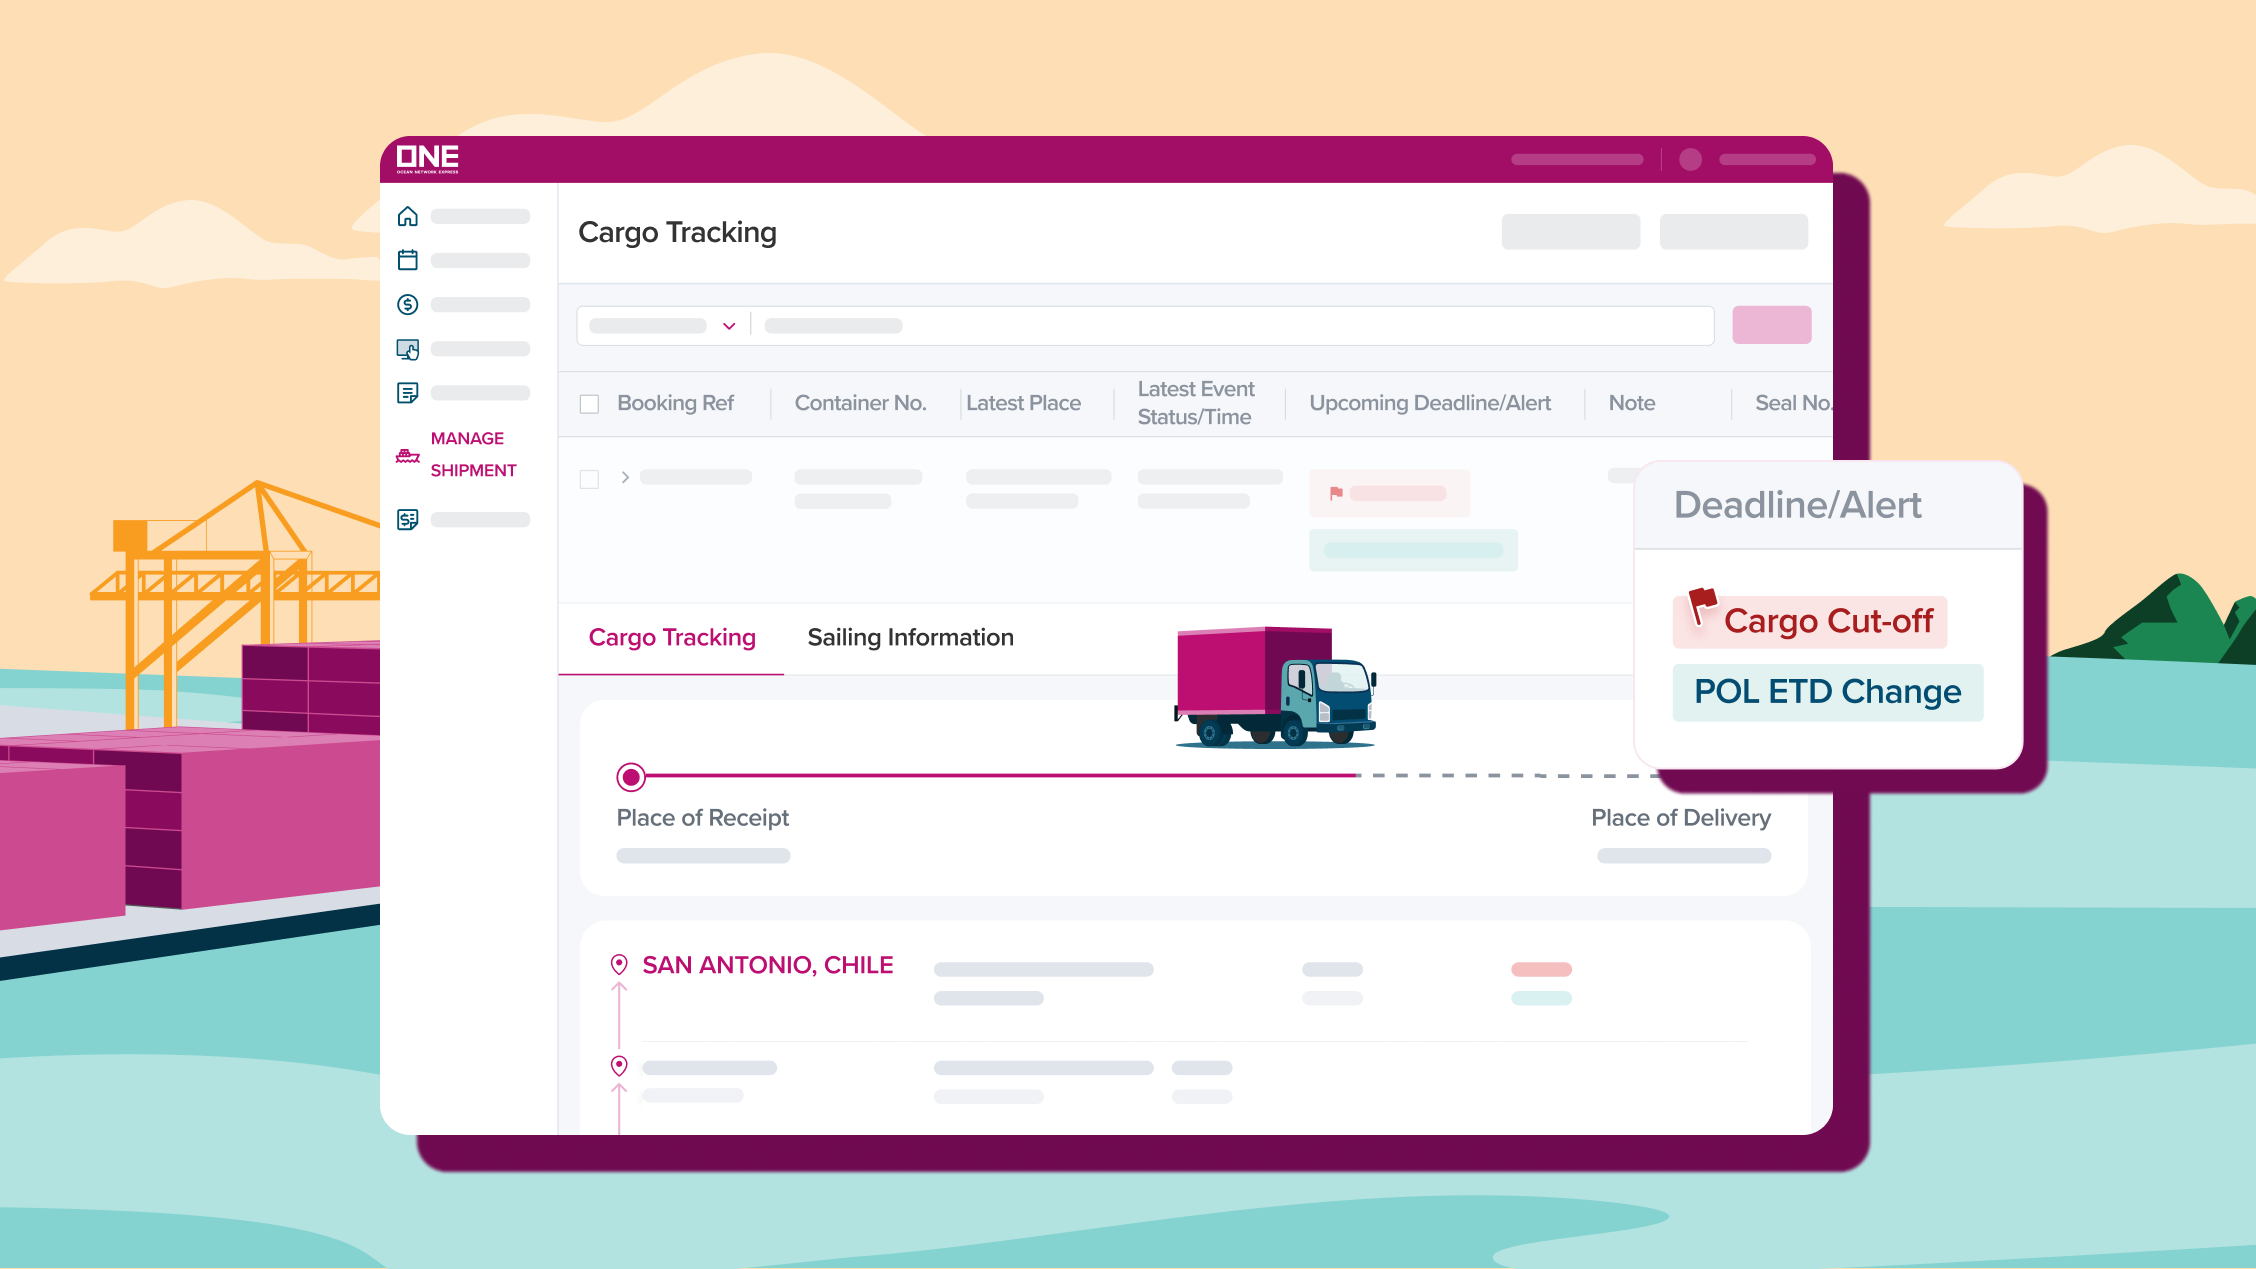
Task: Open the search type dropdown chevron
Action: (729, 326)
